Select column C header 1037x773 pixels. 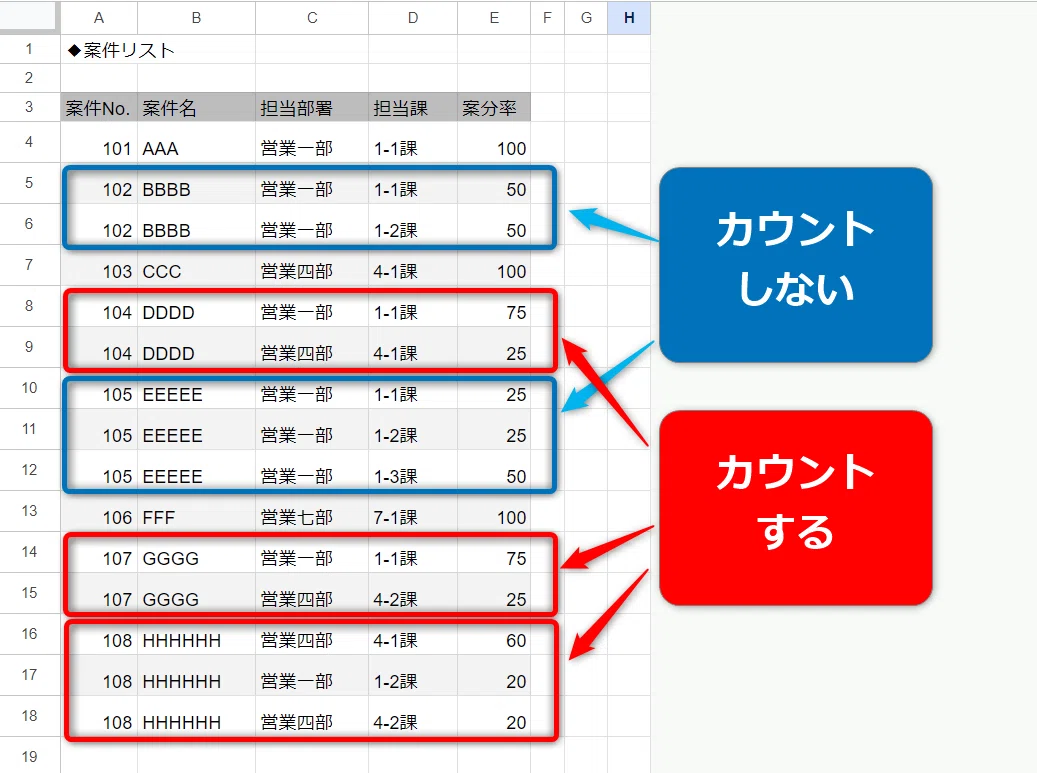point(312,18)
